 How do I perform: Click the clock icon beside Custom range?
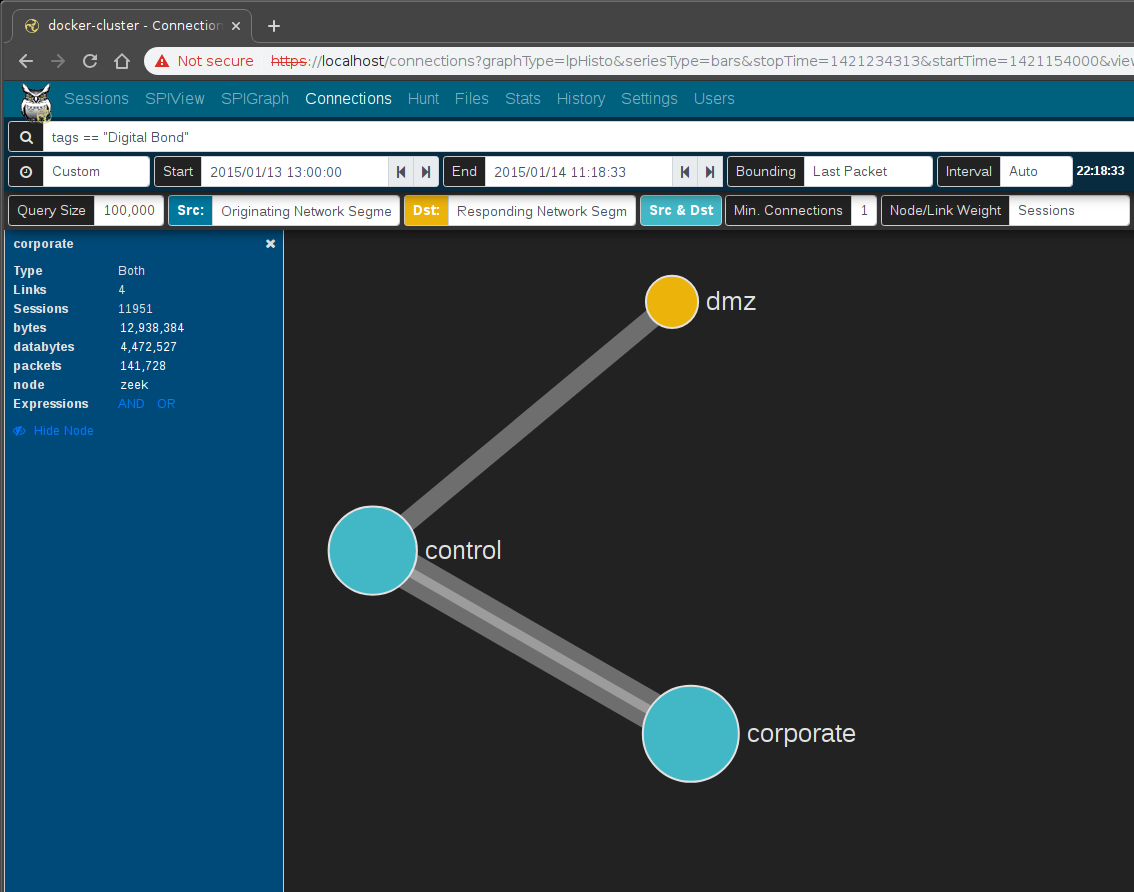click(x=25, y=171)
